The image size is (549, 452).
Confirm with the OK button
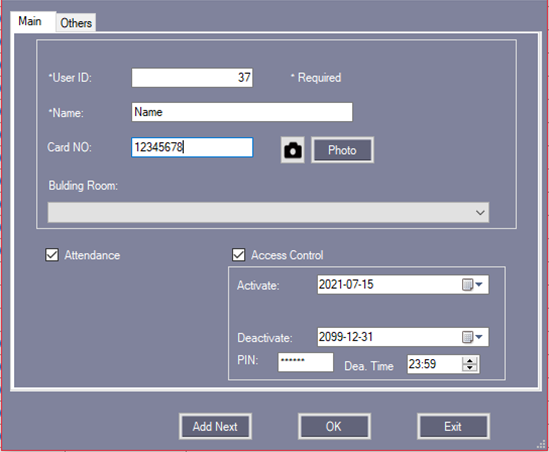coord(334,426)
